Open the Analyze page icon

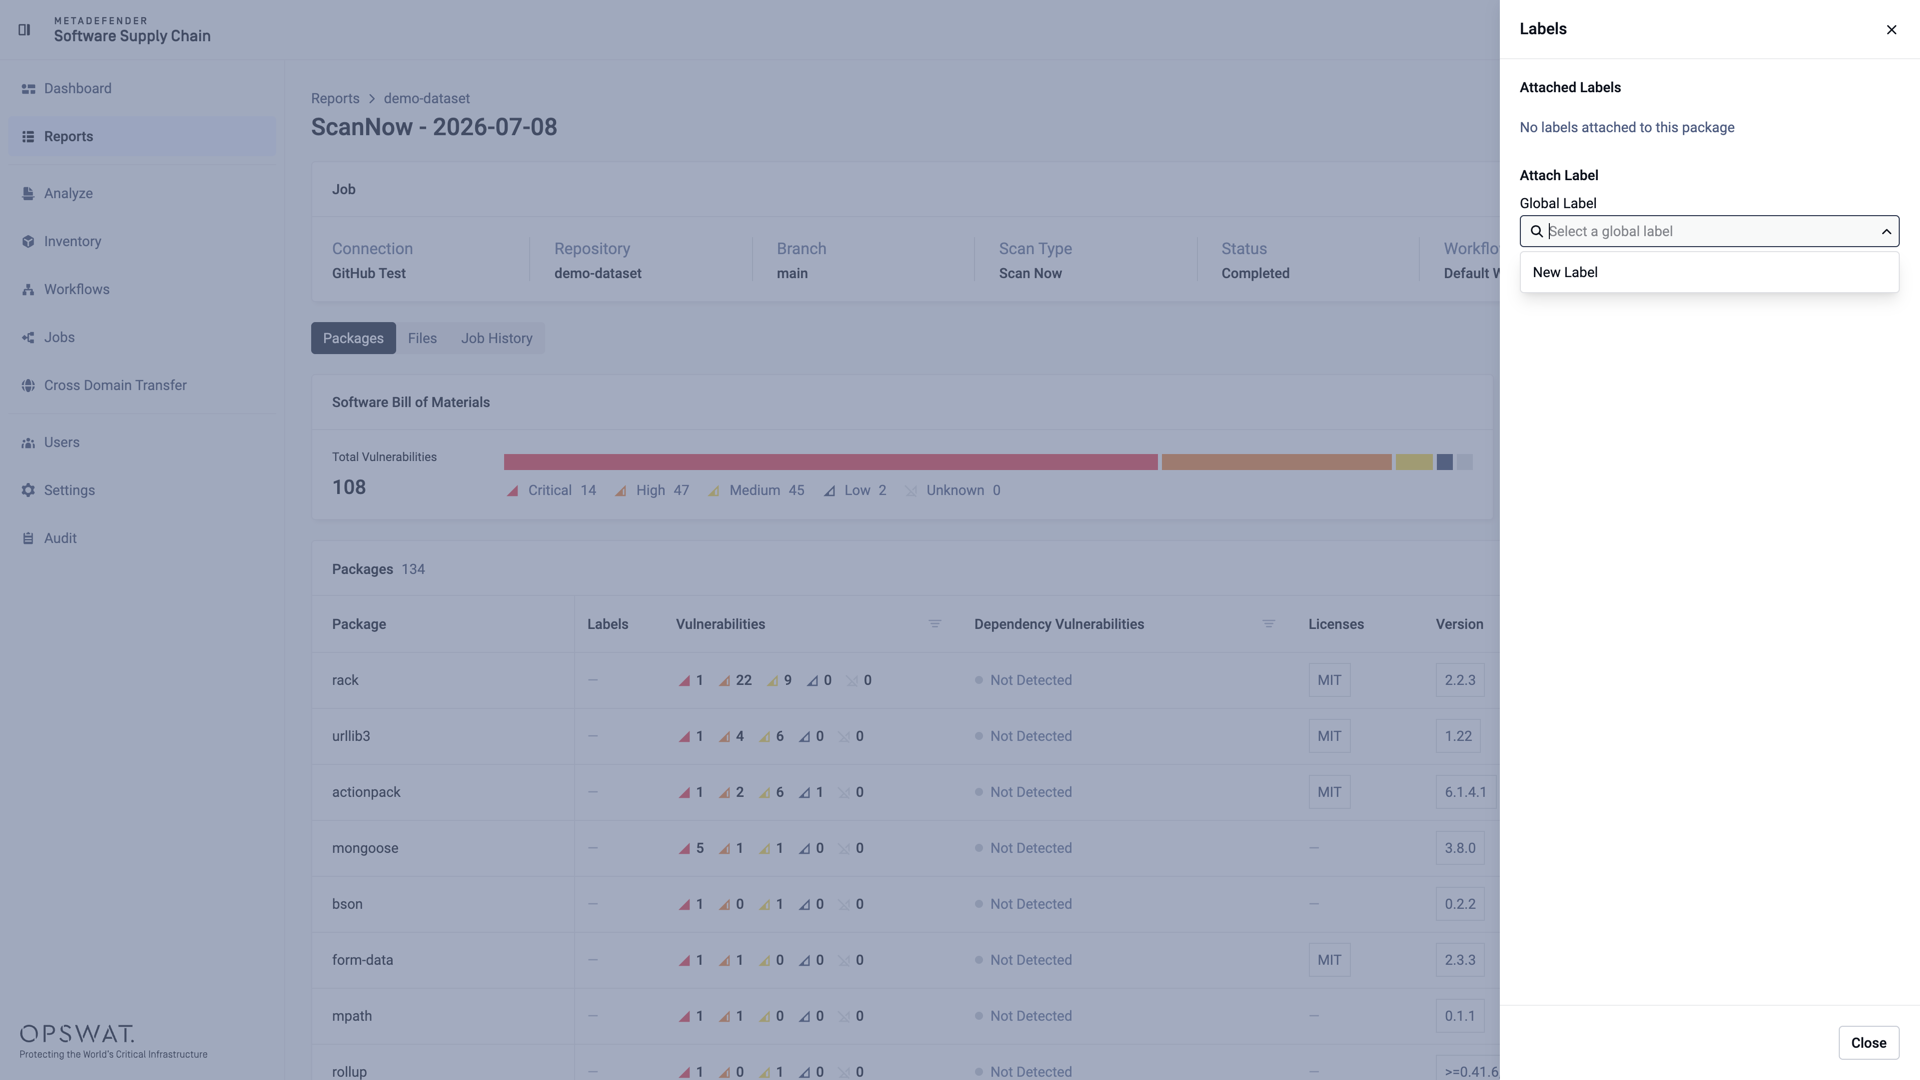pyautogui.click(x=28, y=194)
